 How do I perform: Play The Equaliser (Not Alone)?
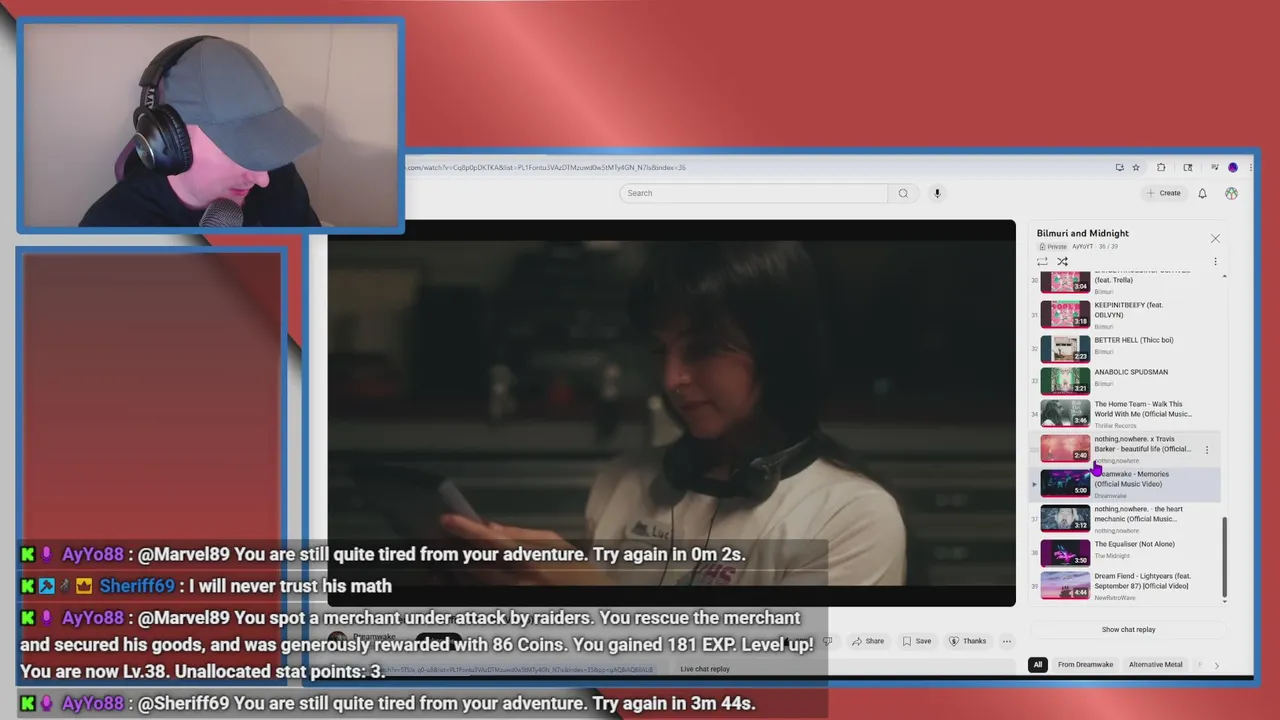[x=1126, y=553]
